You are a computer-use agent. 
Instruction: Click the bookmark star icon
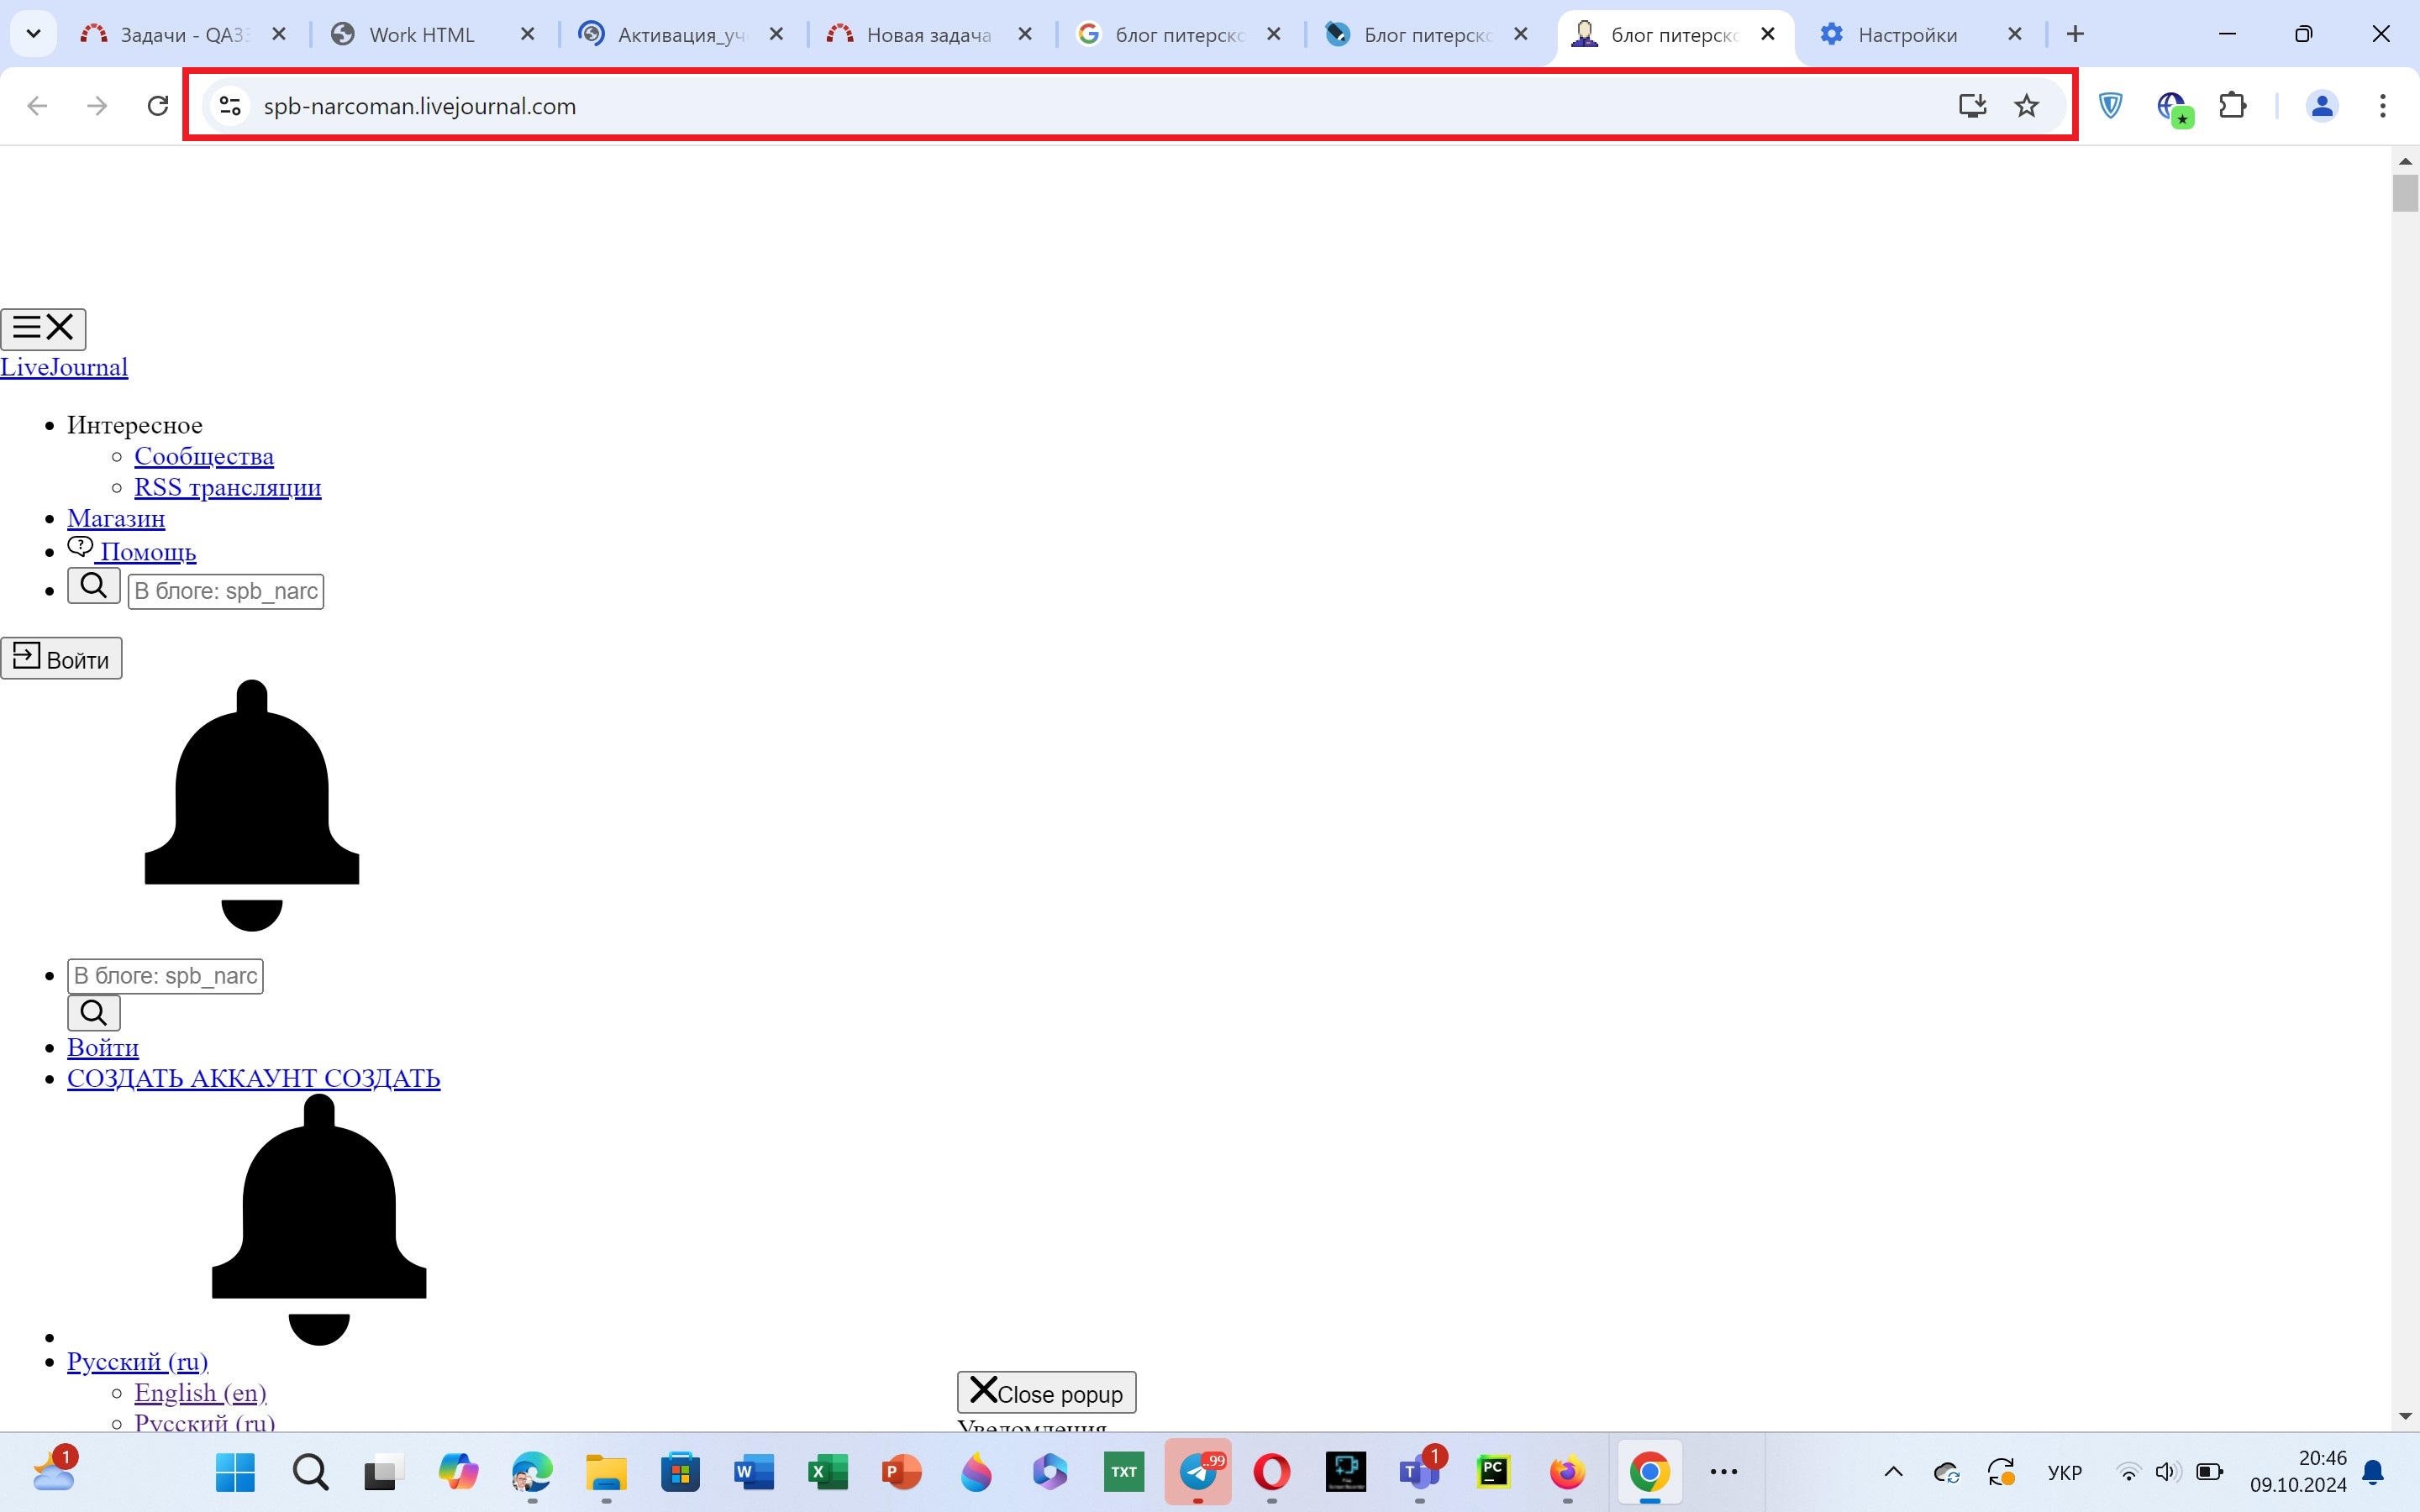point(2026,106)
